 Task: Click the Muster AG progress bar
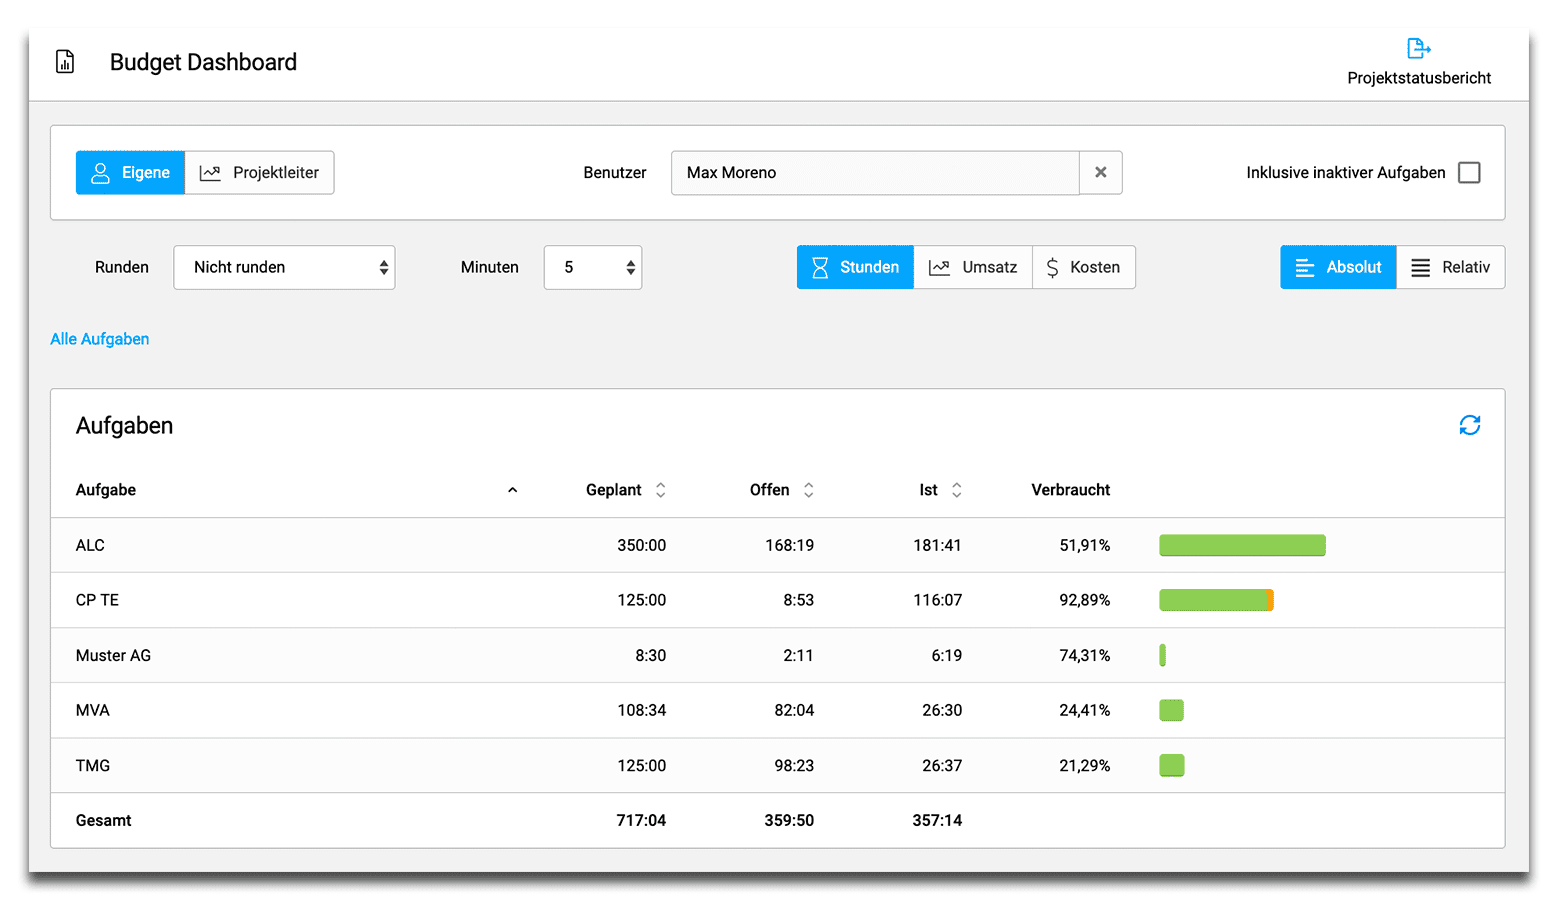[x=1163, y=655]
